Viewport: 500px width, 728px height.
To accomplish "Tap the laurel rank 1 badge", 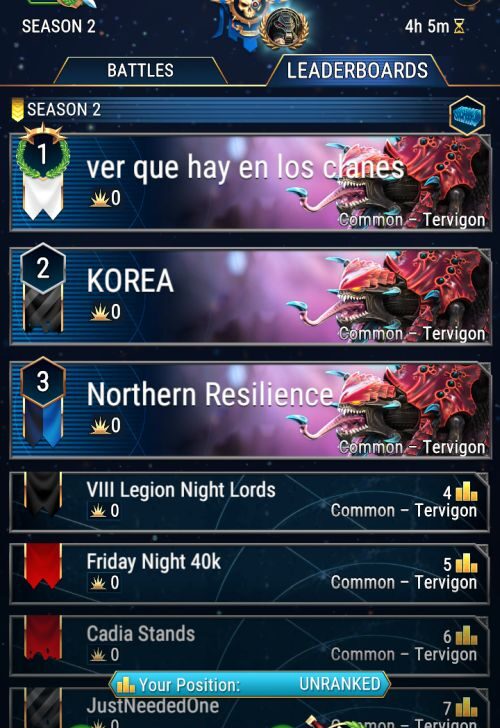I will pyautogui.click(x=43, y=153).
